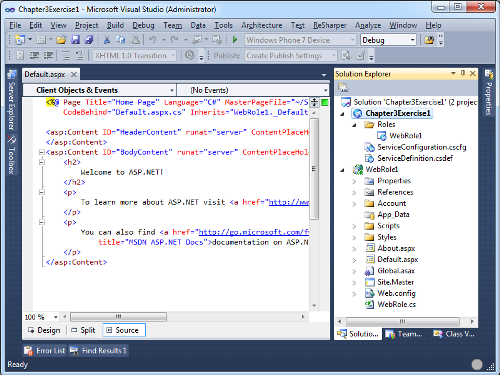Screen dimensions: 500x375
Task: Select WebRole.cs file
Action: click(x=396, y=305)
